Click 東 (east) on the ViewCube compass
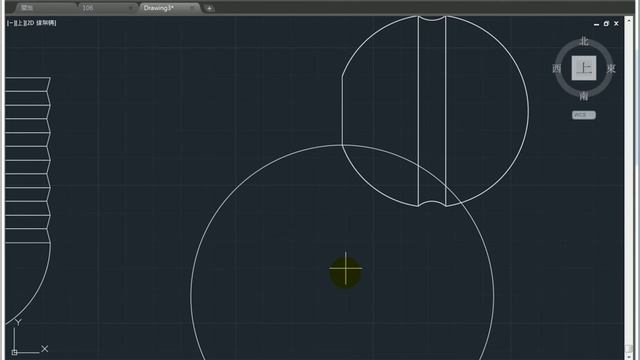The width and height of the screenshot is (640, 360). (611, 69)
